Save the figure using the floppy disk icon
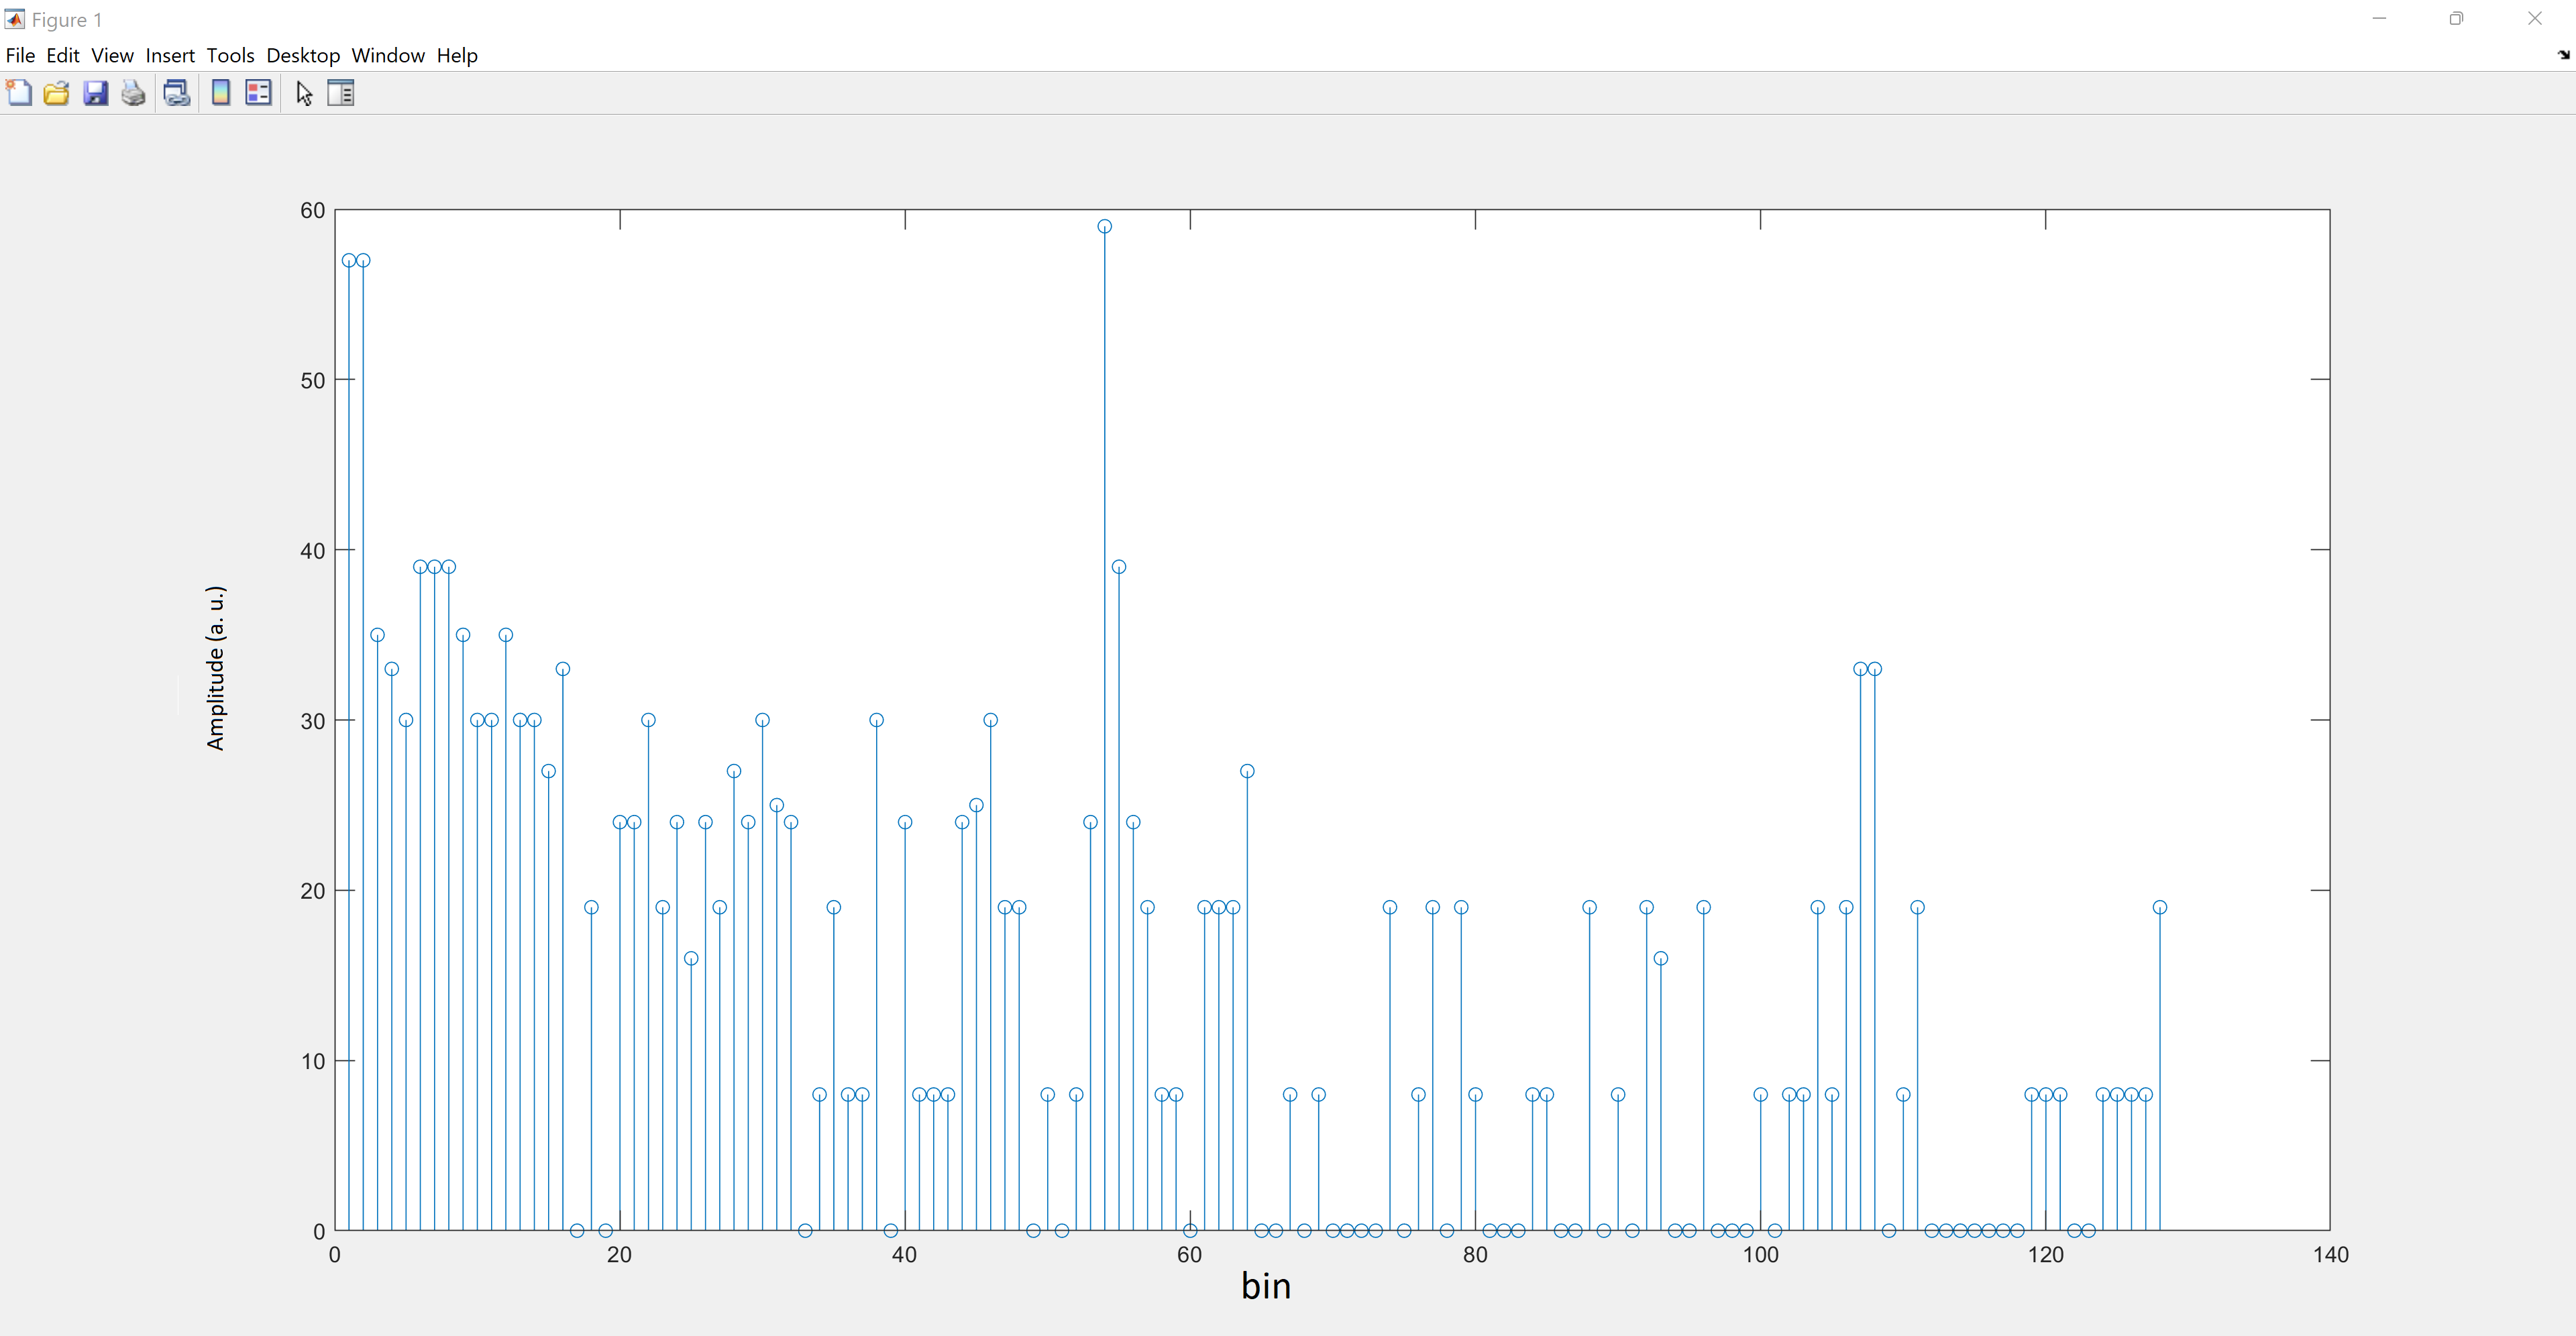The width and height of the screenshot is (2576, 1336). click(x=95, y=93)
